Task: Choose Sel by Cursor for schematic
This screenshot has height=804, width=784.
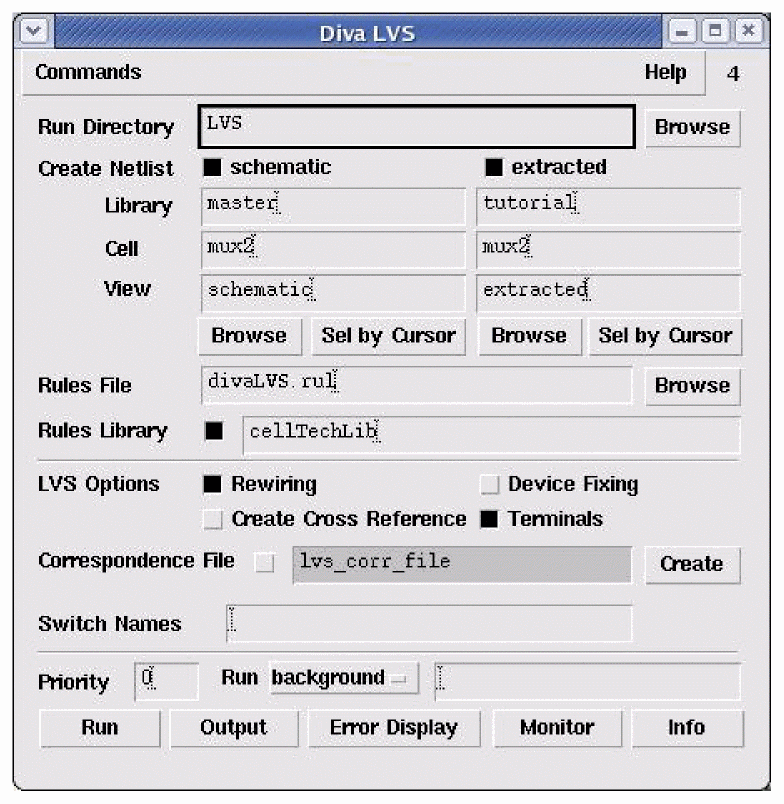Action: point(389,336)
